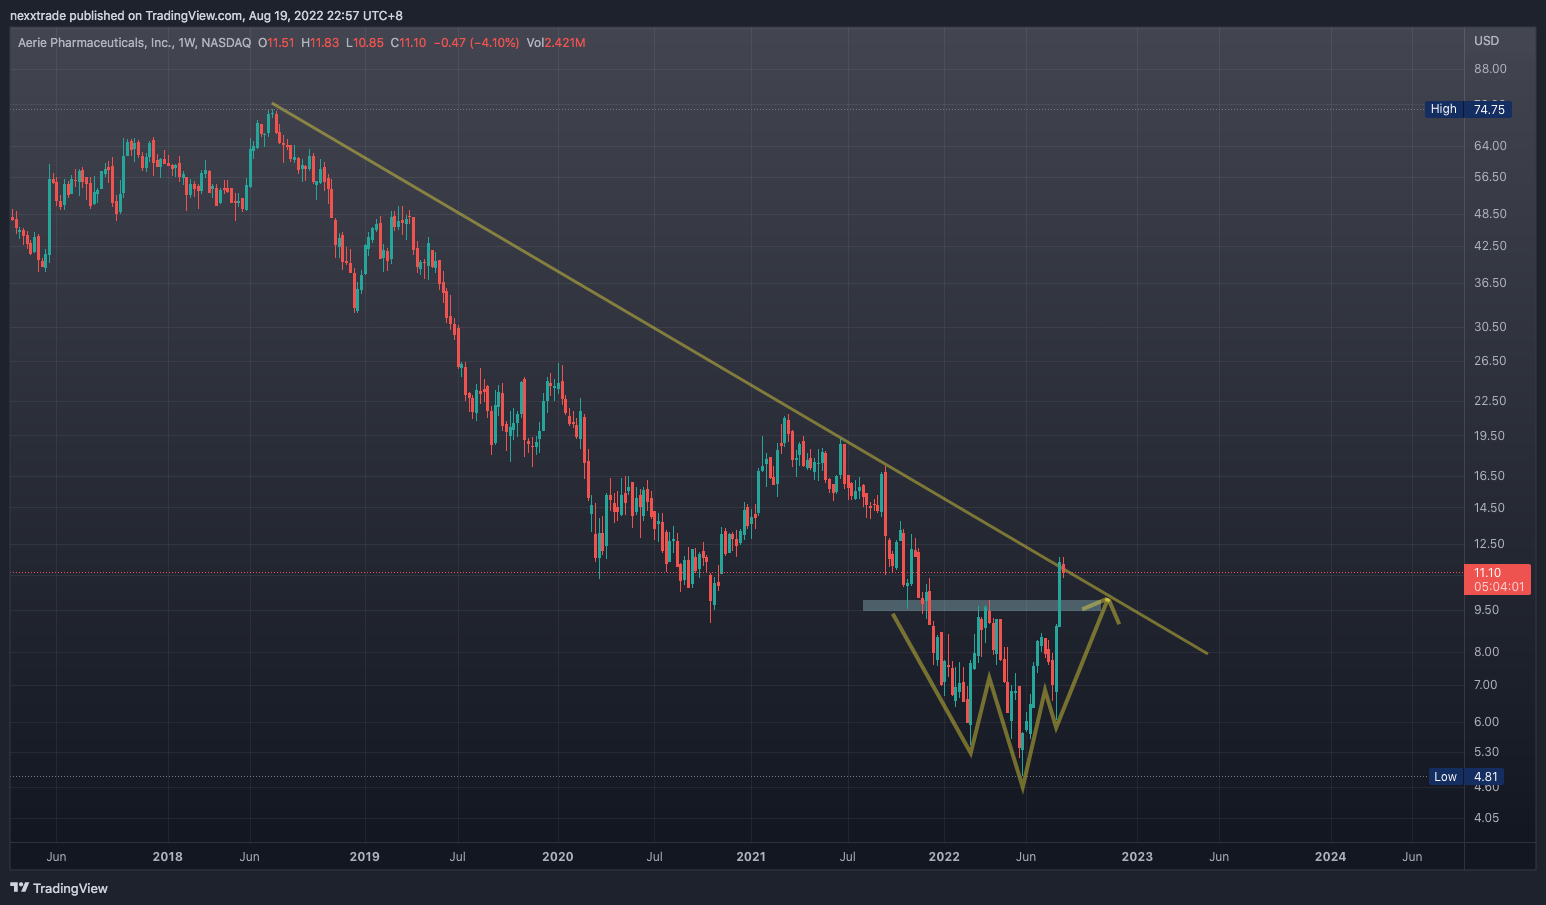Click the 7.00 price axis label

[1486, 685]
